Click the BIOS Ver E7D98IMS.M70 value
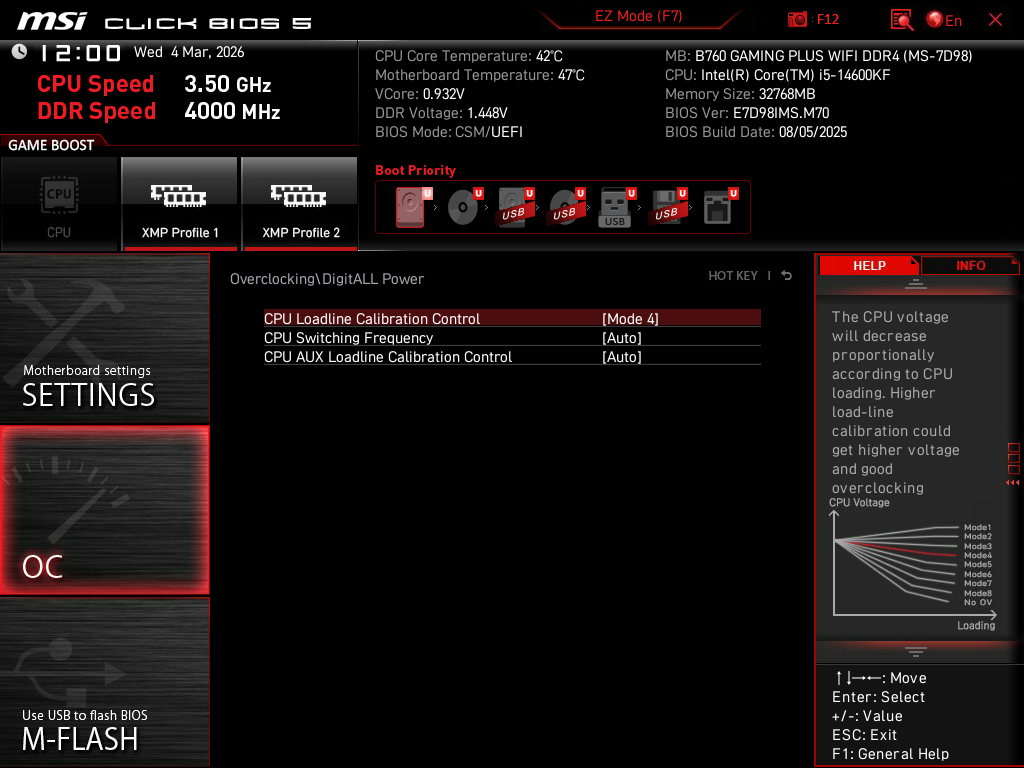Image resolution: width=1024 pixels, height=768 pixels. [x=781, y=113]
